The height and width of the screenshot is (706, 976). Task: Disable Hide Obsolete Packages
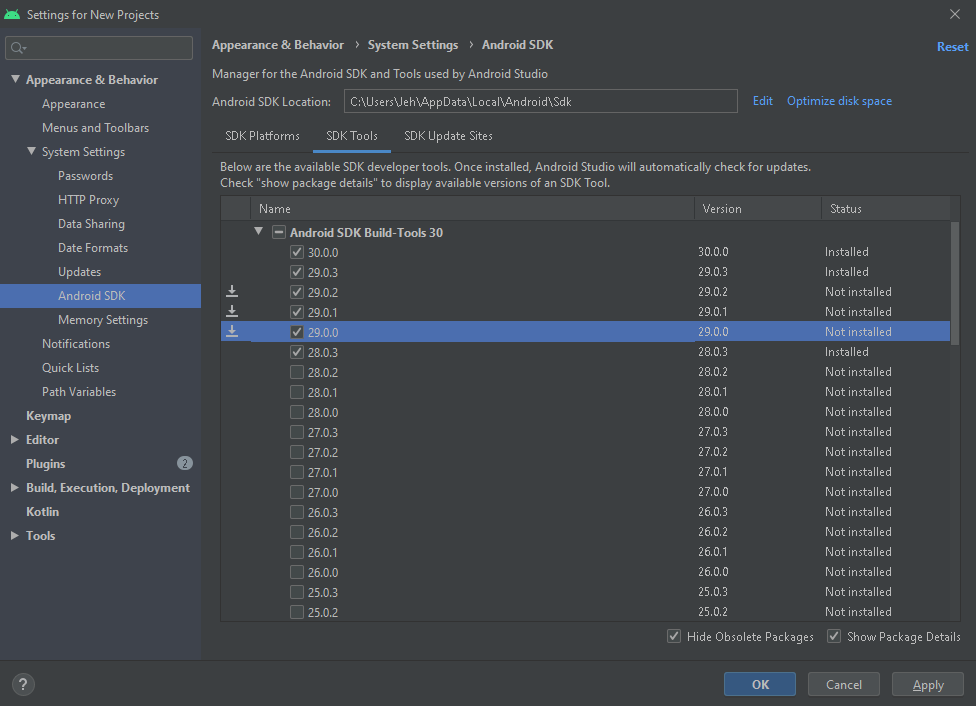tap(673, 636)
